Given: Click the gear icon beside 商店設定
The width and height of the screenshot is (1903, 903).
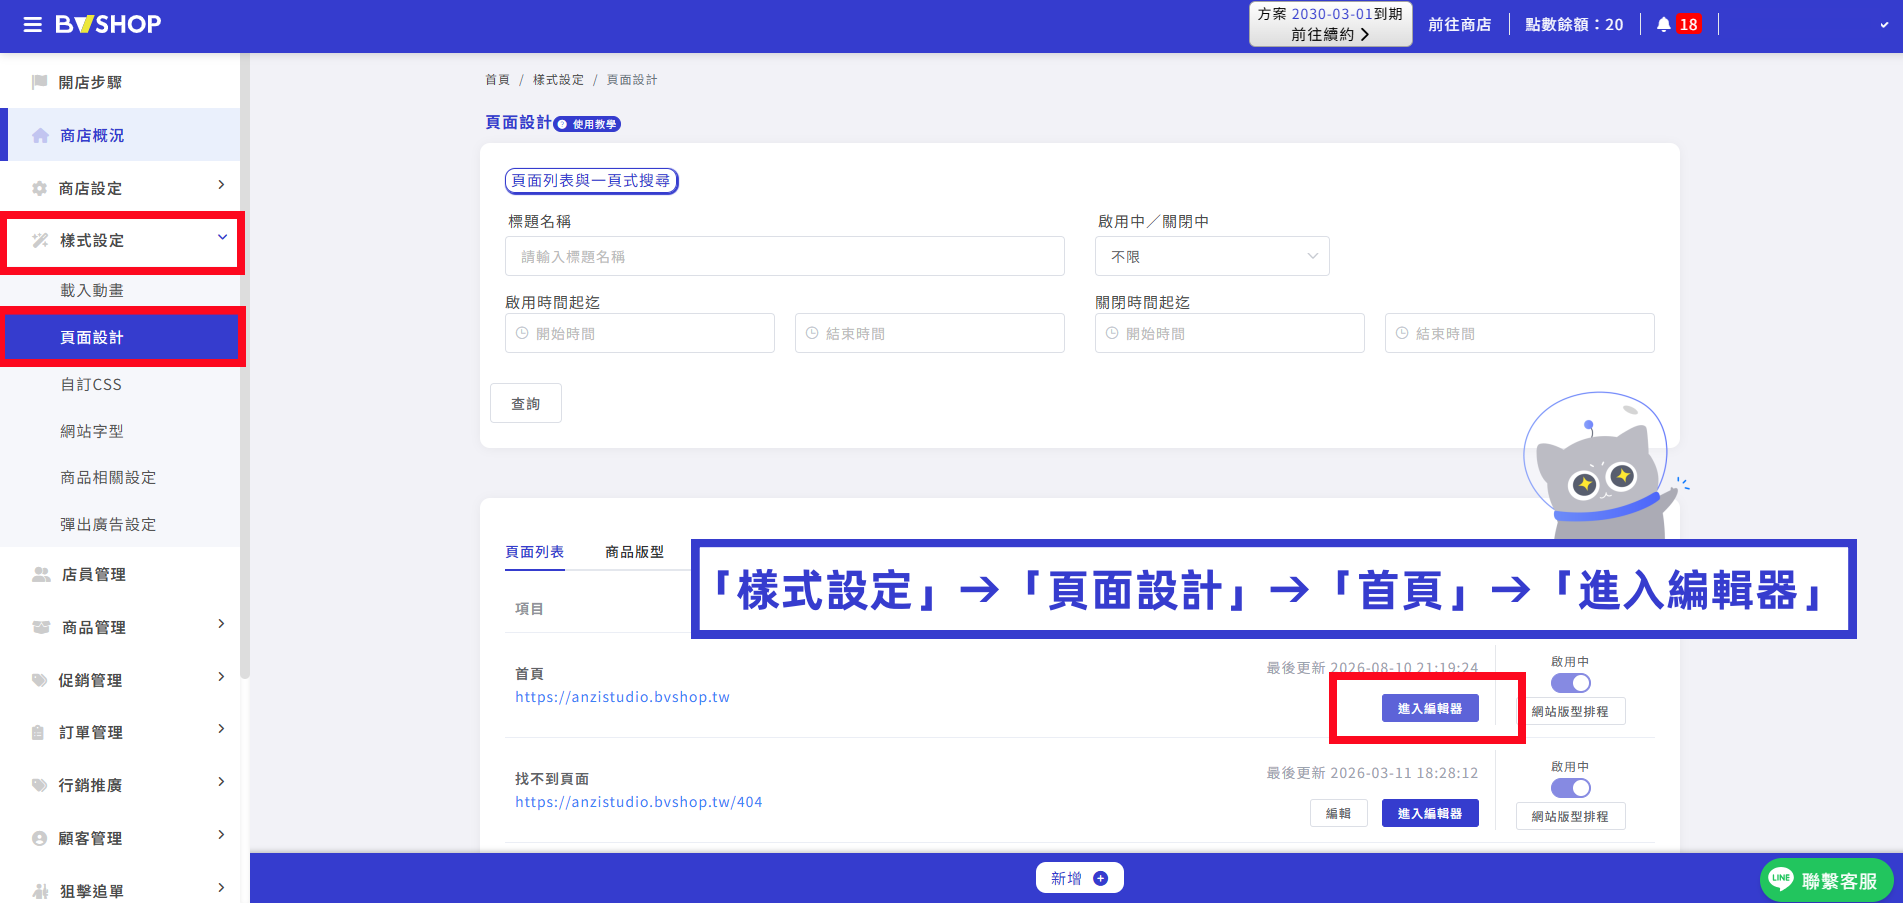Looking at the screenshot, I should click(x=40, y=188).
